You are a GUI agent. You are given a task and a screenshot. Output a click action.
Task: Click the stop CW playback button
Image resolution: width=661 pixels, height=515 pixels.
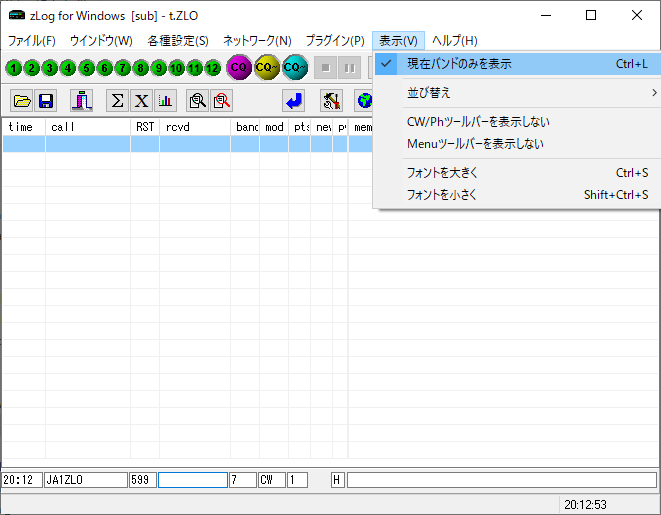click(325, 68)
